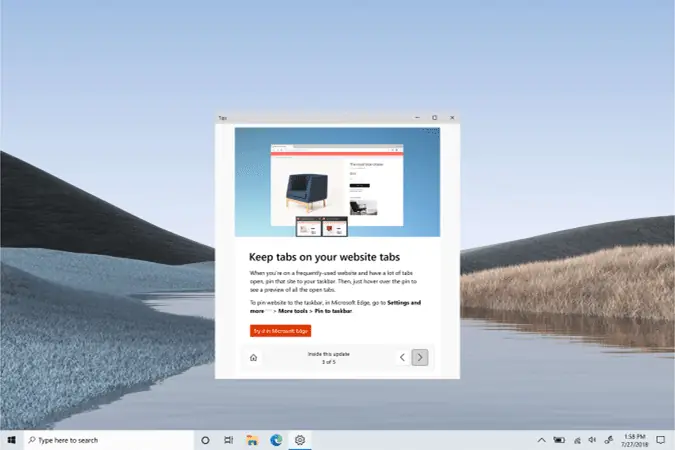Go to the next tip with right arrow
Viewport: 675px width, 450px height.
(420, 357)
